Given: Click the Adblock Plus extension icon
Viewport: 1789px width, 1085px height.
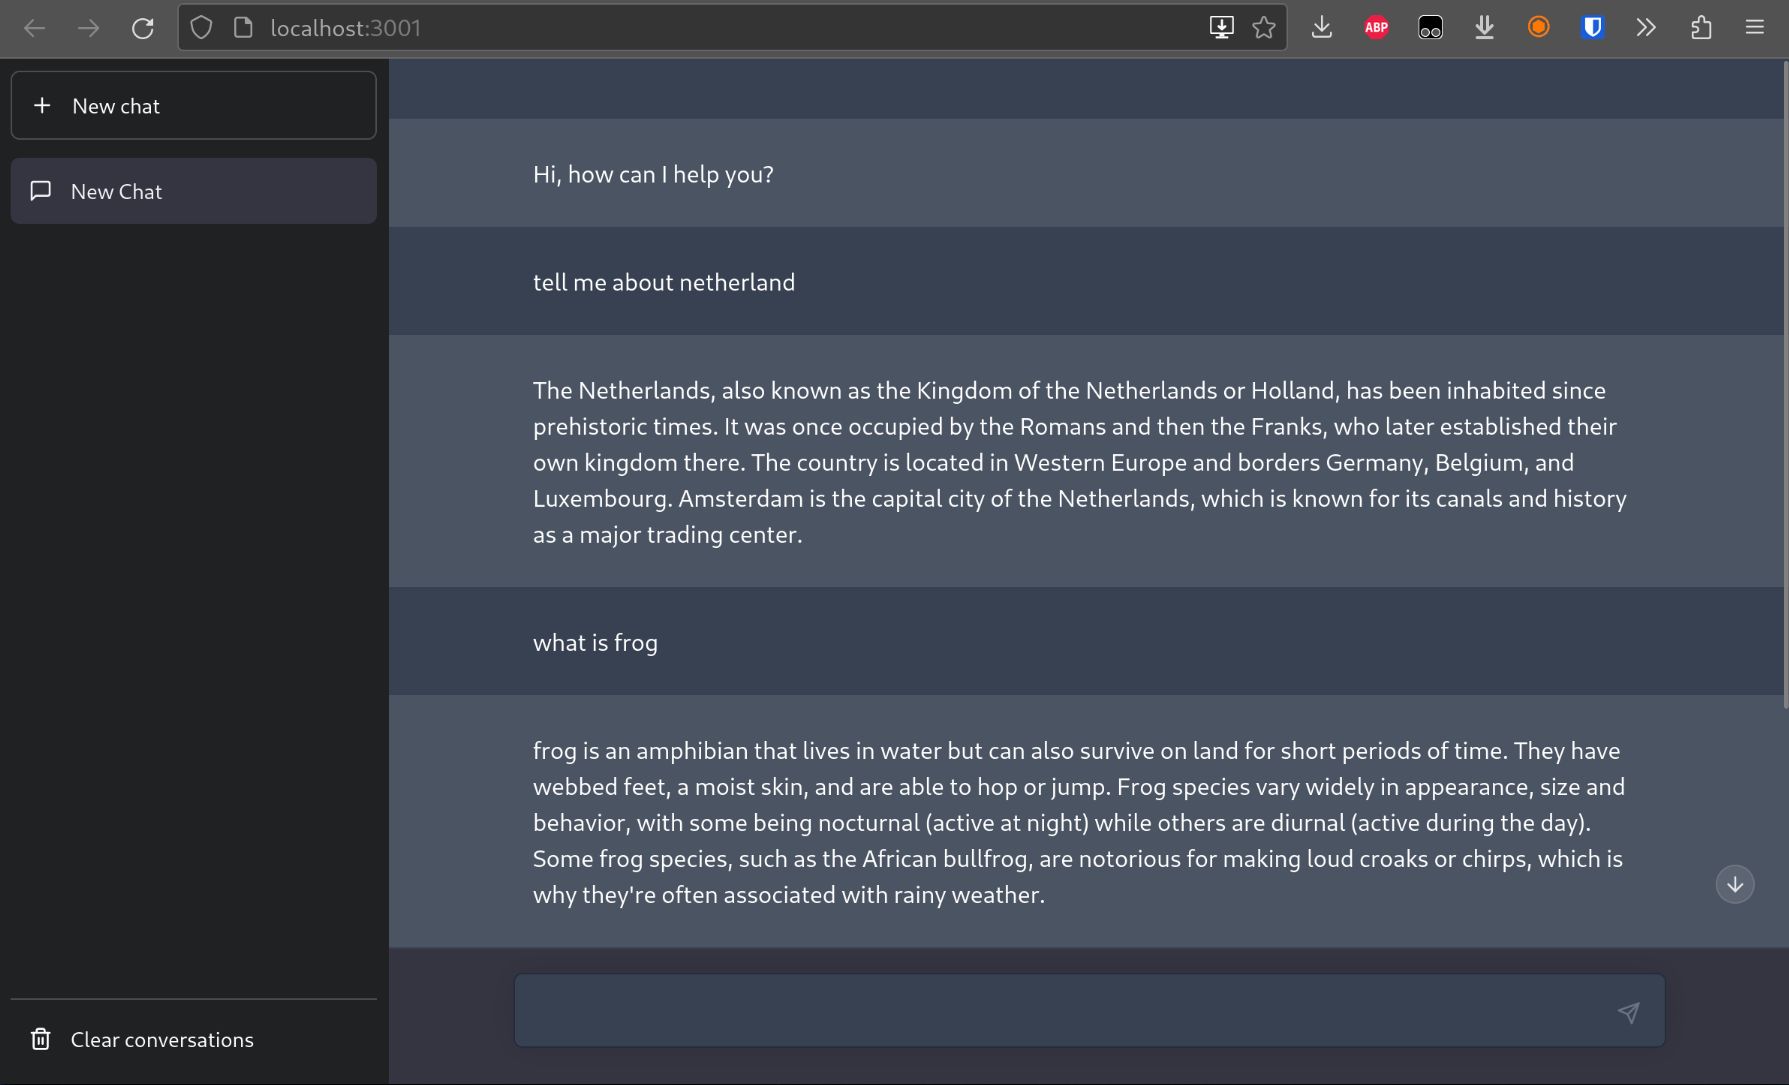Looking at the screenshot, I should coord(1376,28).
